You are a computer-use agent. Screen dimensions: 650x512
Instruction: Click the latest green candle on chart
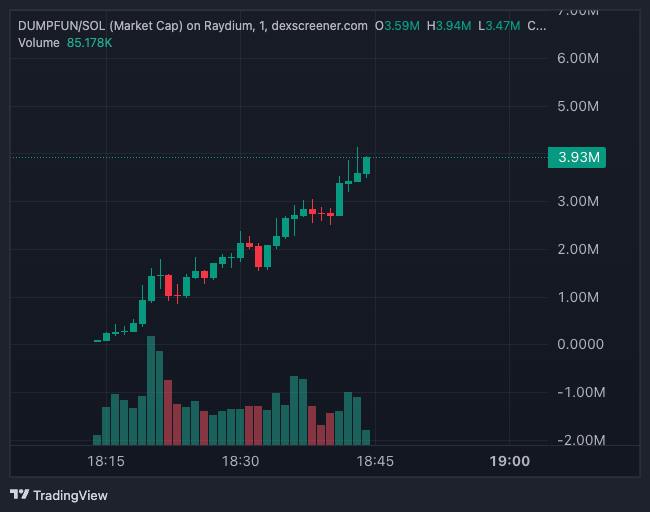click(x=367, y=166)
